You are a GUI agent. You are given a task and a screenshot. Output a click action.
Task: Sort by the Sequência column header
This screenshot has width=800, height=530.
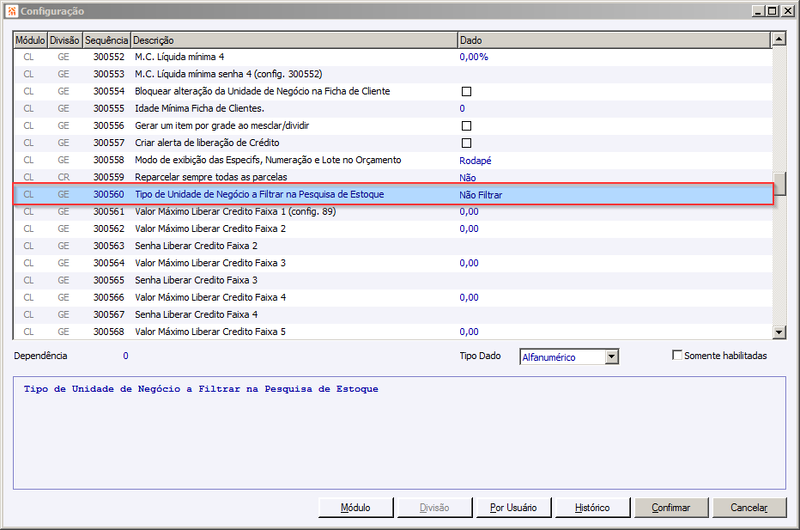click(106, 40)
